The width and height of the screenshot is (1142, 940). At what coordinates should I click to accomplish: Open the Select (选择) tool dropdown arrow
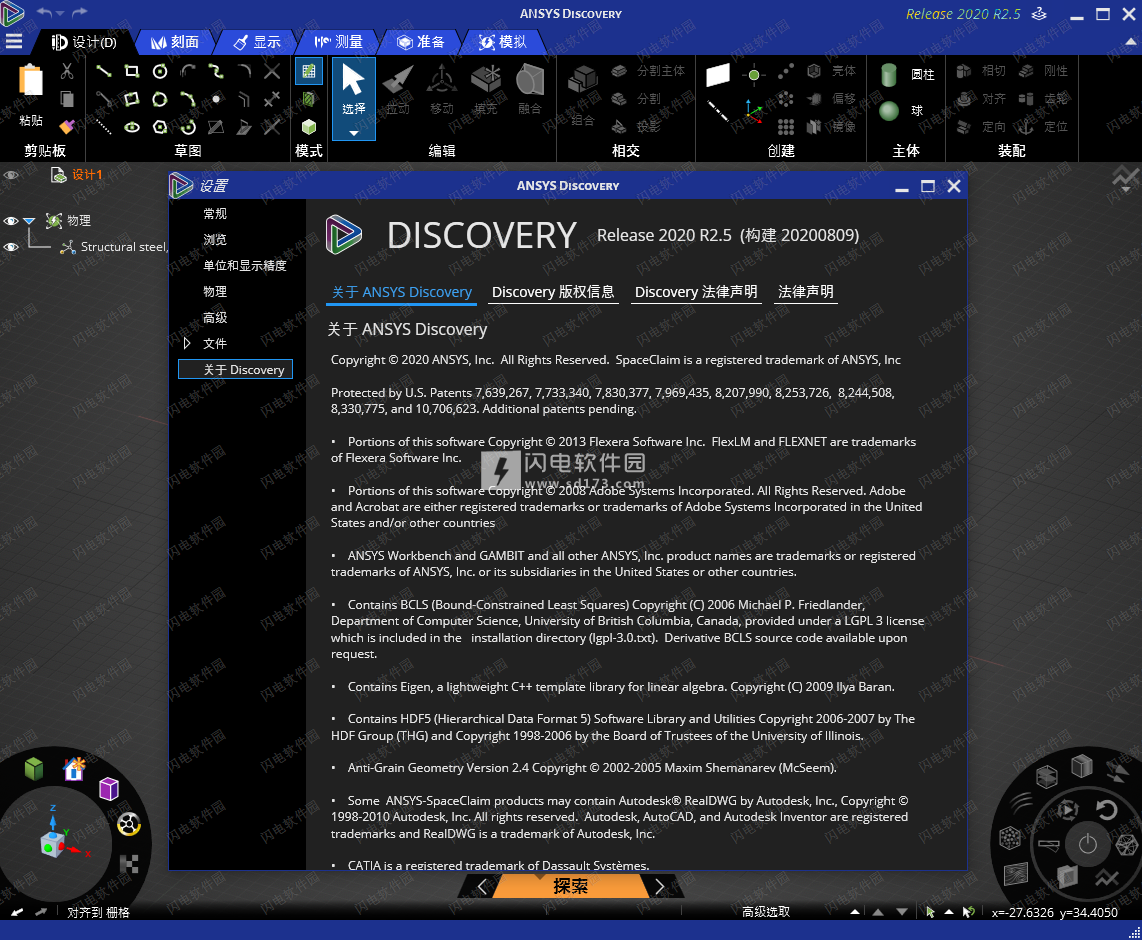pyautogui.click(x=354, y=133)
